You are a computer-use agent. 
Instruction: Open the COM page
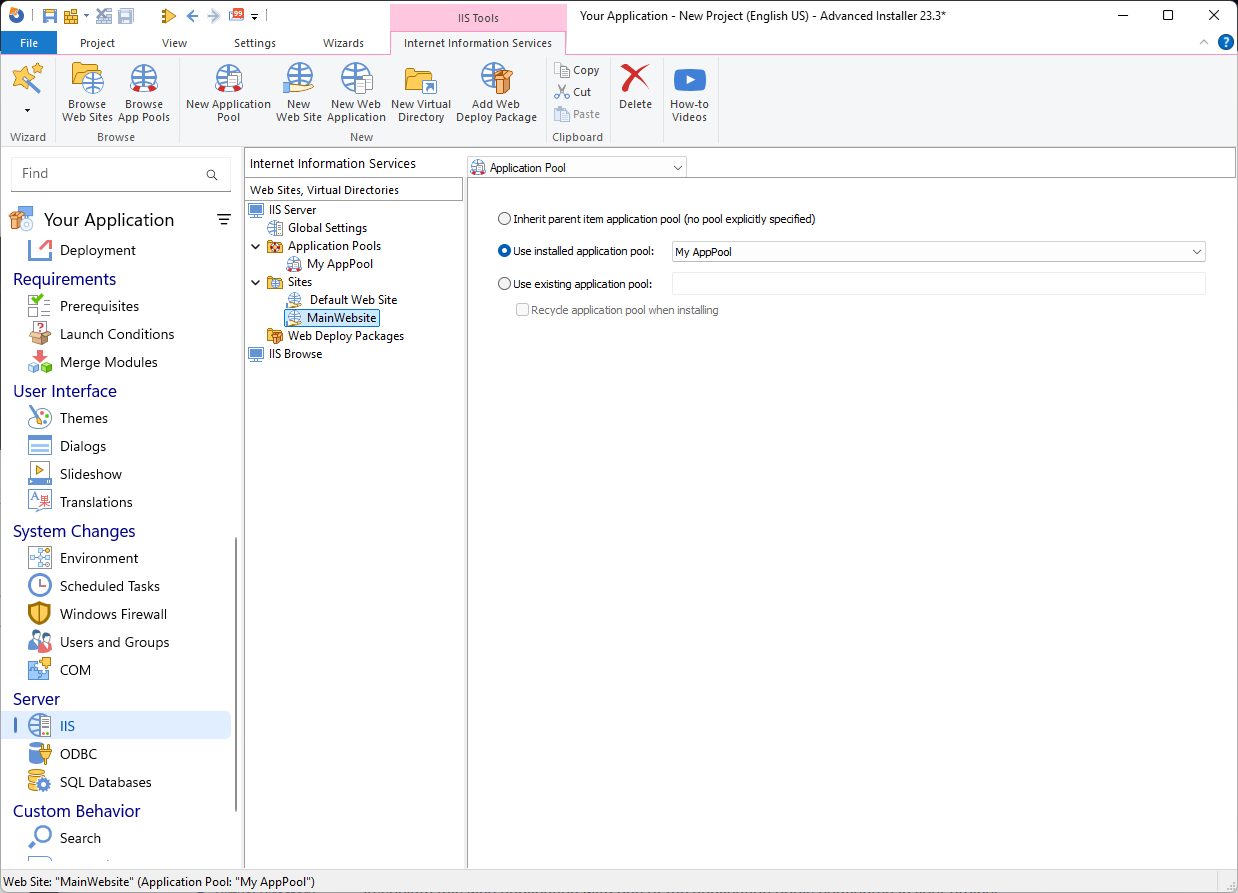75,670
